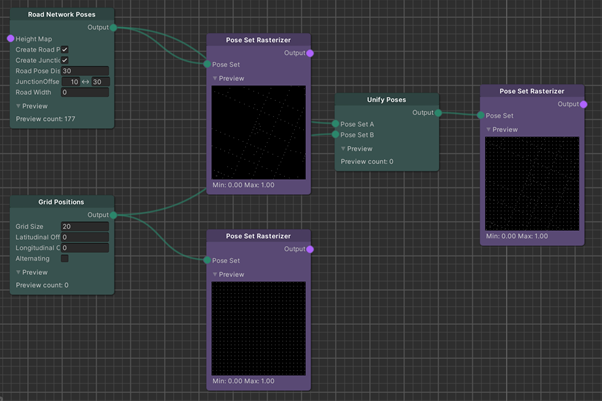
Task: Toggle the Create Road checkbox
Action: [65, 50]
